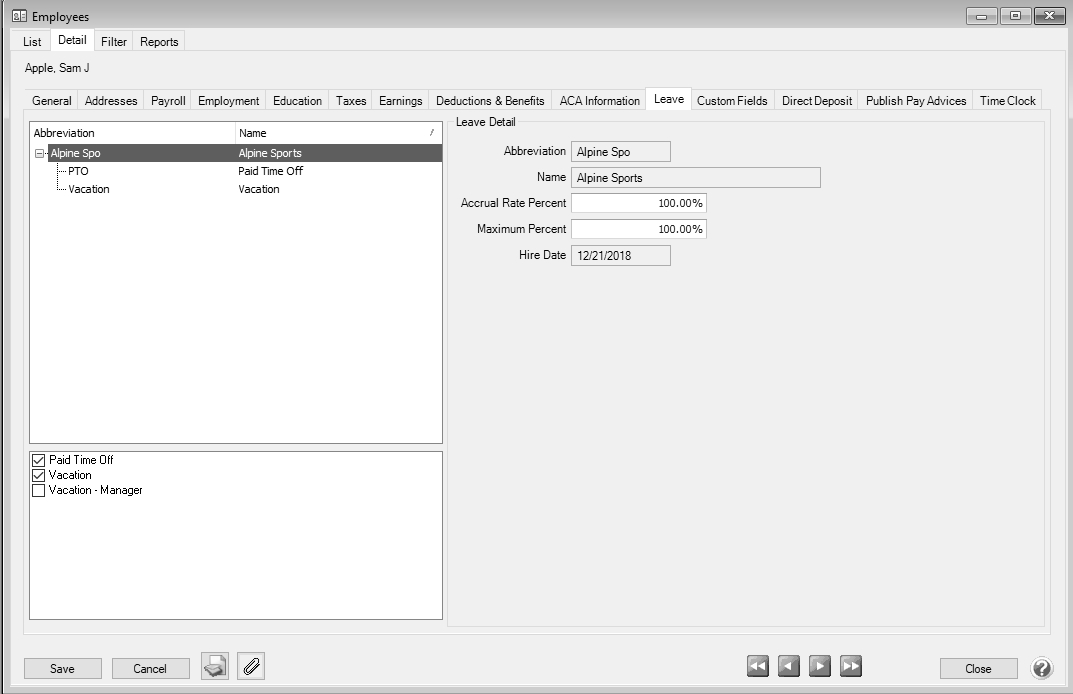Open attachments with the paperclip icon
The image size is (1073, 694).
tap(251, 667)
